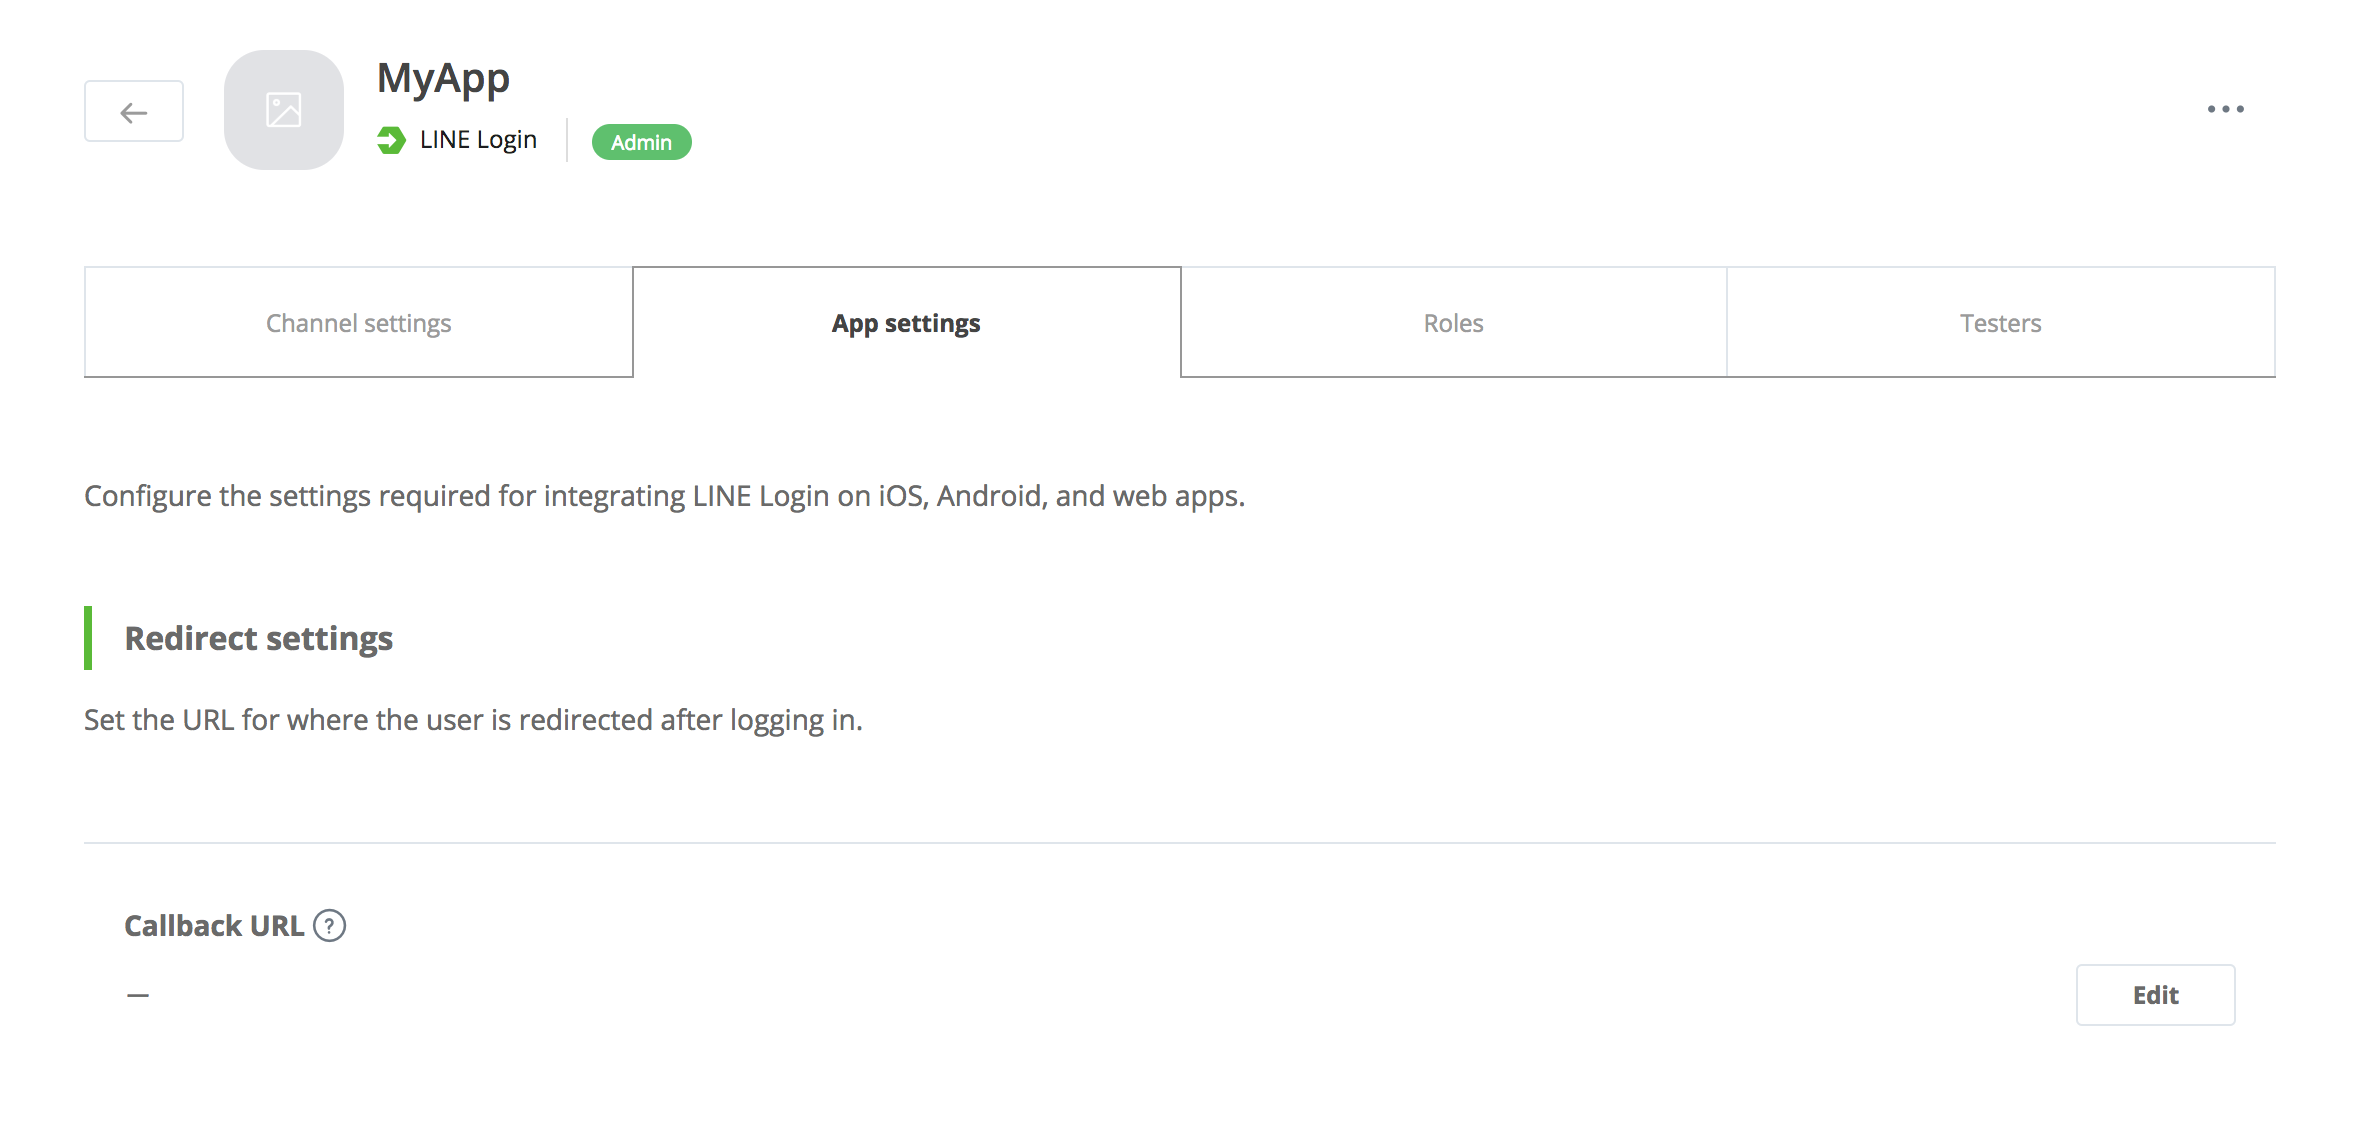Click the green Admin badge
The height and width of the screenshot is (1126, 2368).
(x=641, y=142)
